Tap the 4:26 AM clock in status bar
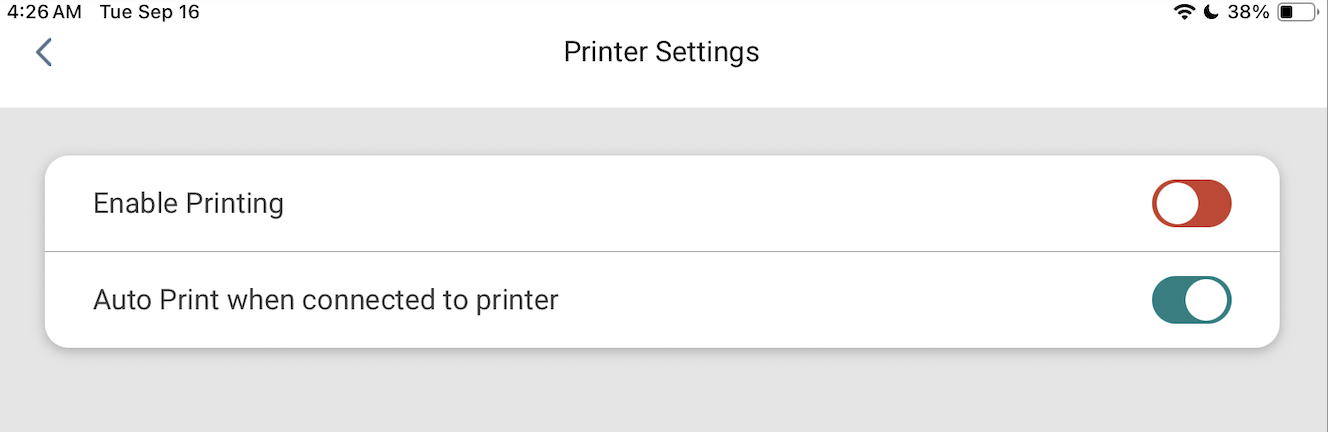Screen dimensions: 1328x432 [46, 13]
